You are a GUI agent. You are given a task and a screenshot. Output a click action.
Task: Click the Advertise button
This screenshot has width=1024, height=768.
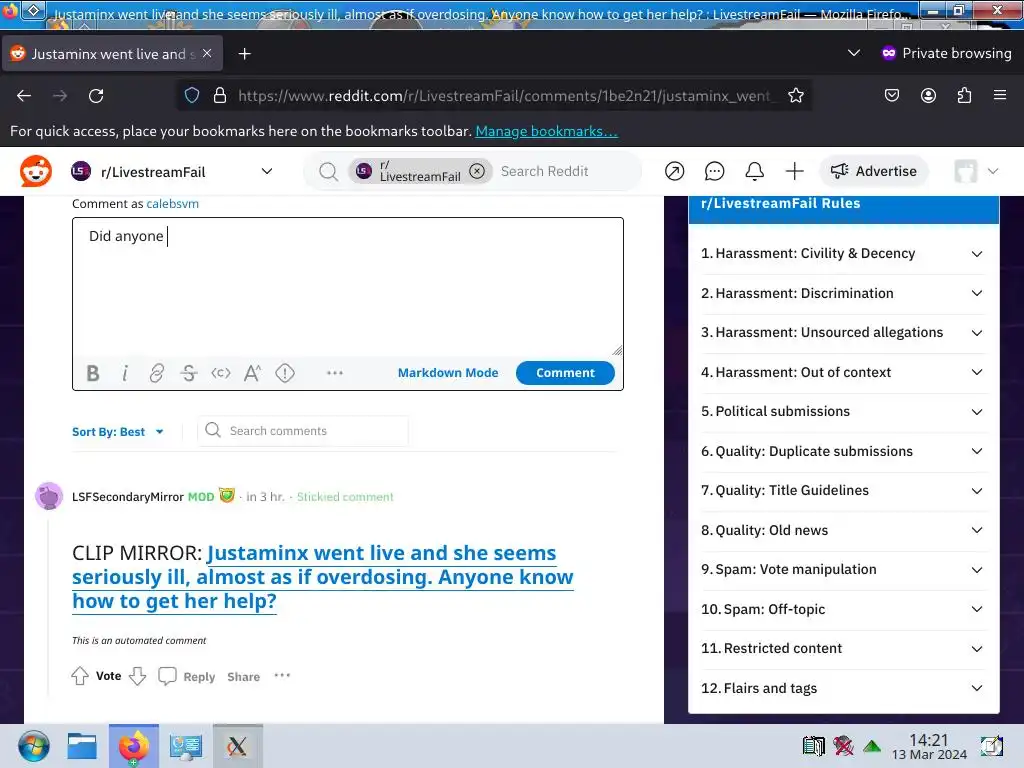[874, 171]
